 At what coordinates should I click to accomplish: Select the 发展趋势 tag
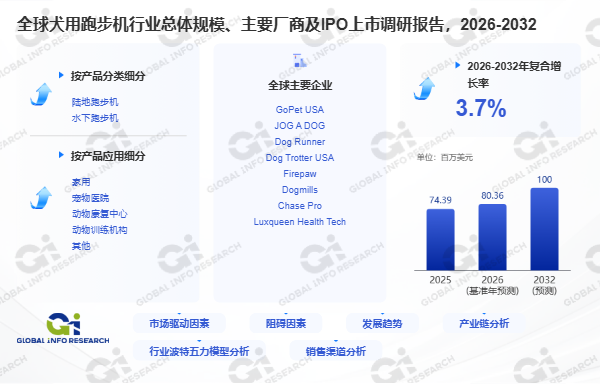click(382, 324)
